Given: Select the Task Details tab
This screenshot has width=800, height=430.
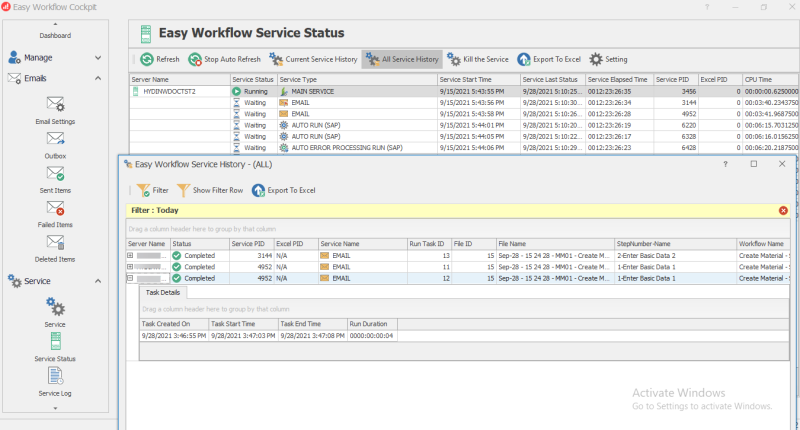Looking at the screenshot, I should (163, 292).
